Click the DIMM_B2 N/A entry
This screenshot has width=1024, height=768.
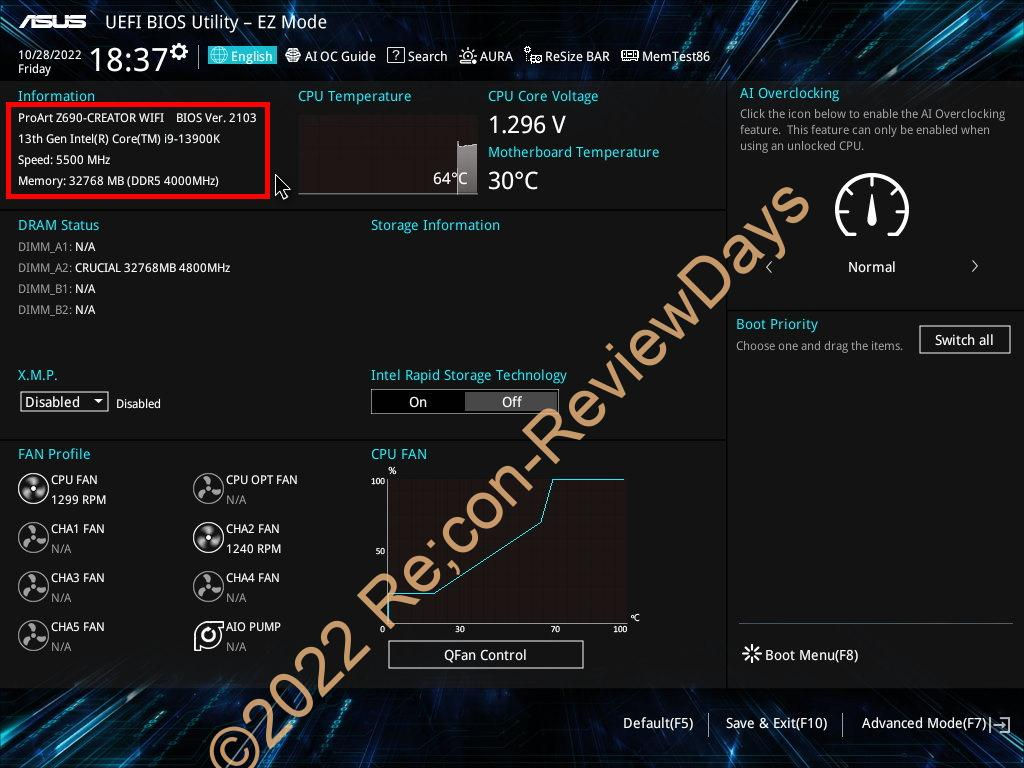click(x=57, y=310)
